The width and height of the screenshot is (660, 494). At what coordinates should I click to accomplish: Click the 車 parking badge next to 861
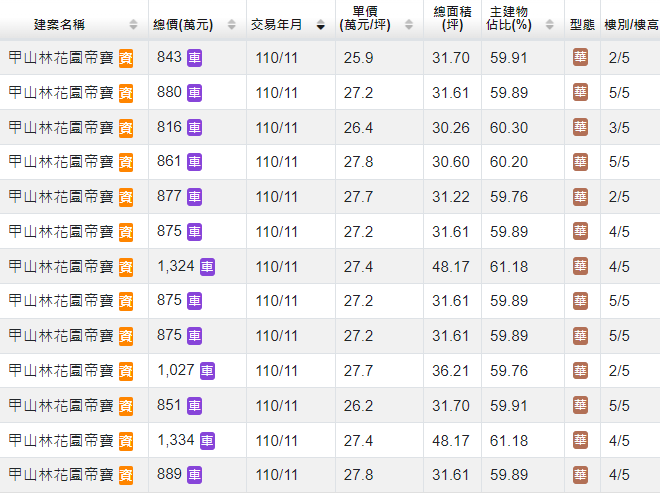[x=194, y=162]
